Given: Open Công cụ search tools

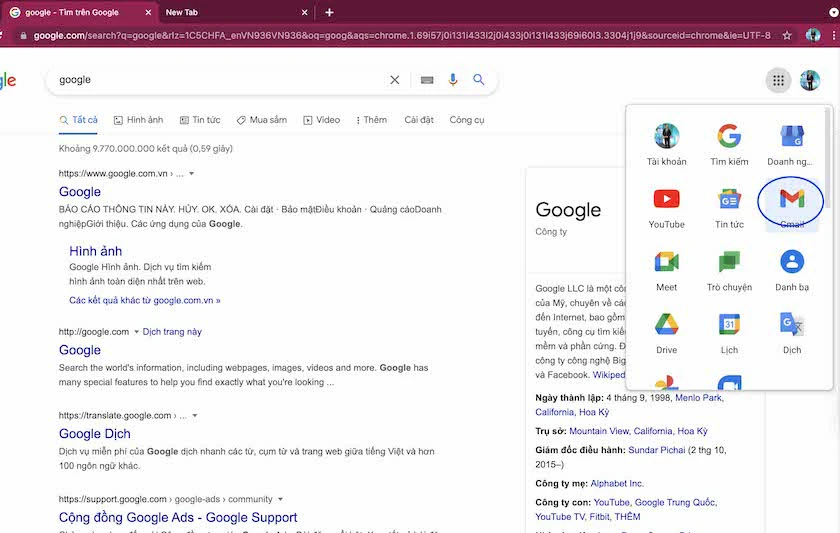Looking at the screenshot, I should click(x=467, y=120).
